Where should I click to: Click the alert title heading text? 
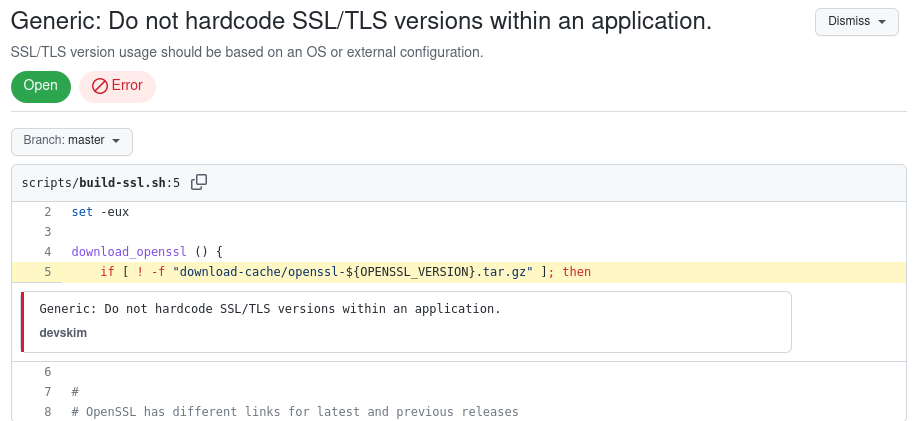click(361, 22)
